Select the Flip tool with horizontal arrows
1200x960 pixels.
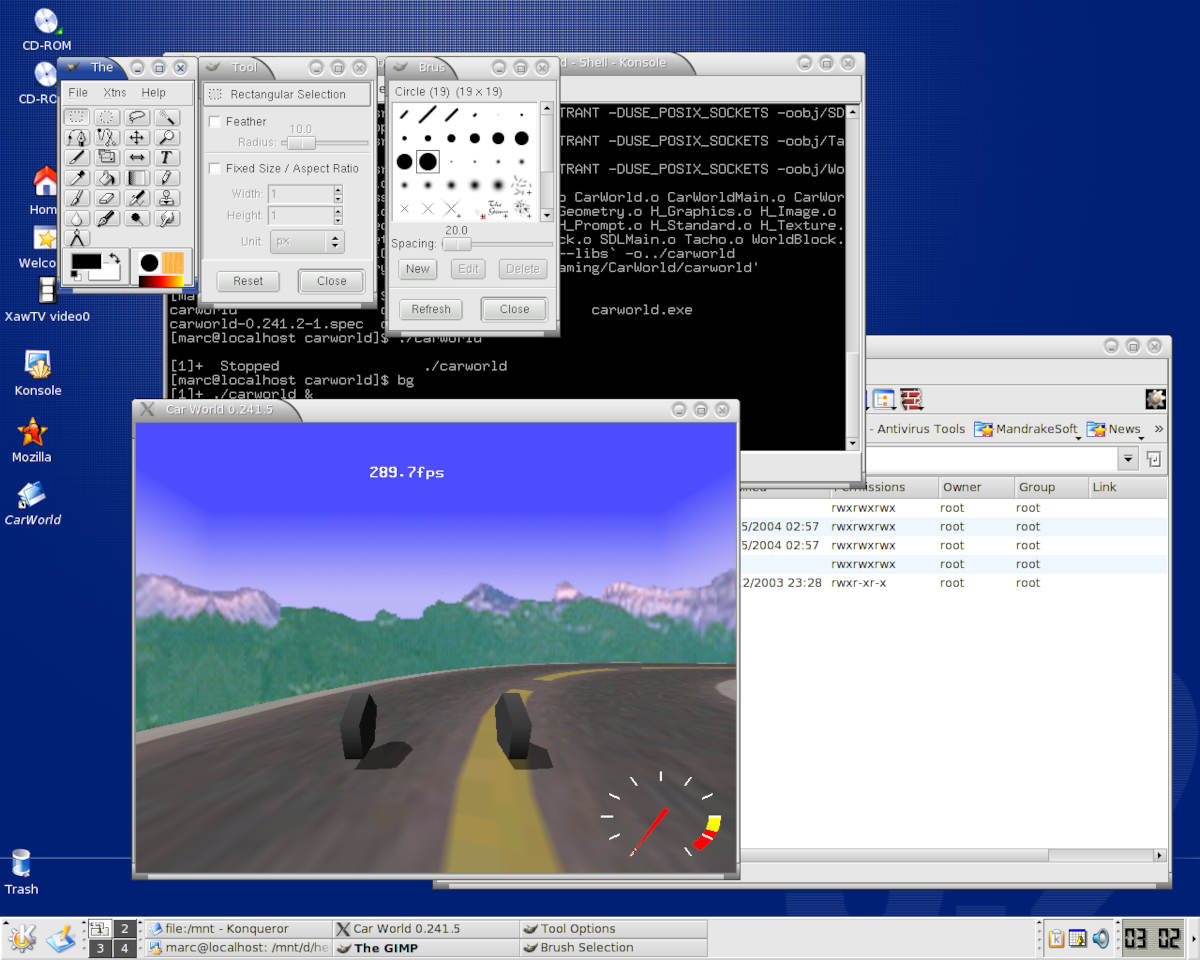[x=137, y=157]
